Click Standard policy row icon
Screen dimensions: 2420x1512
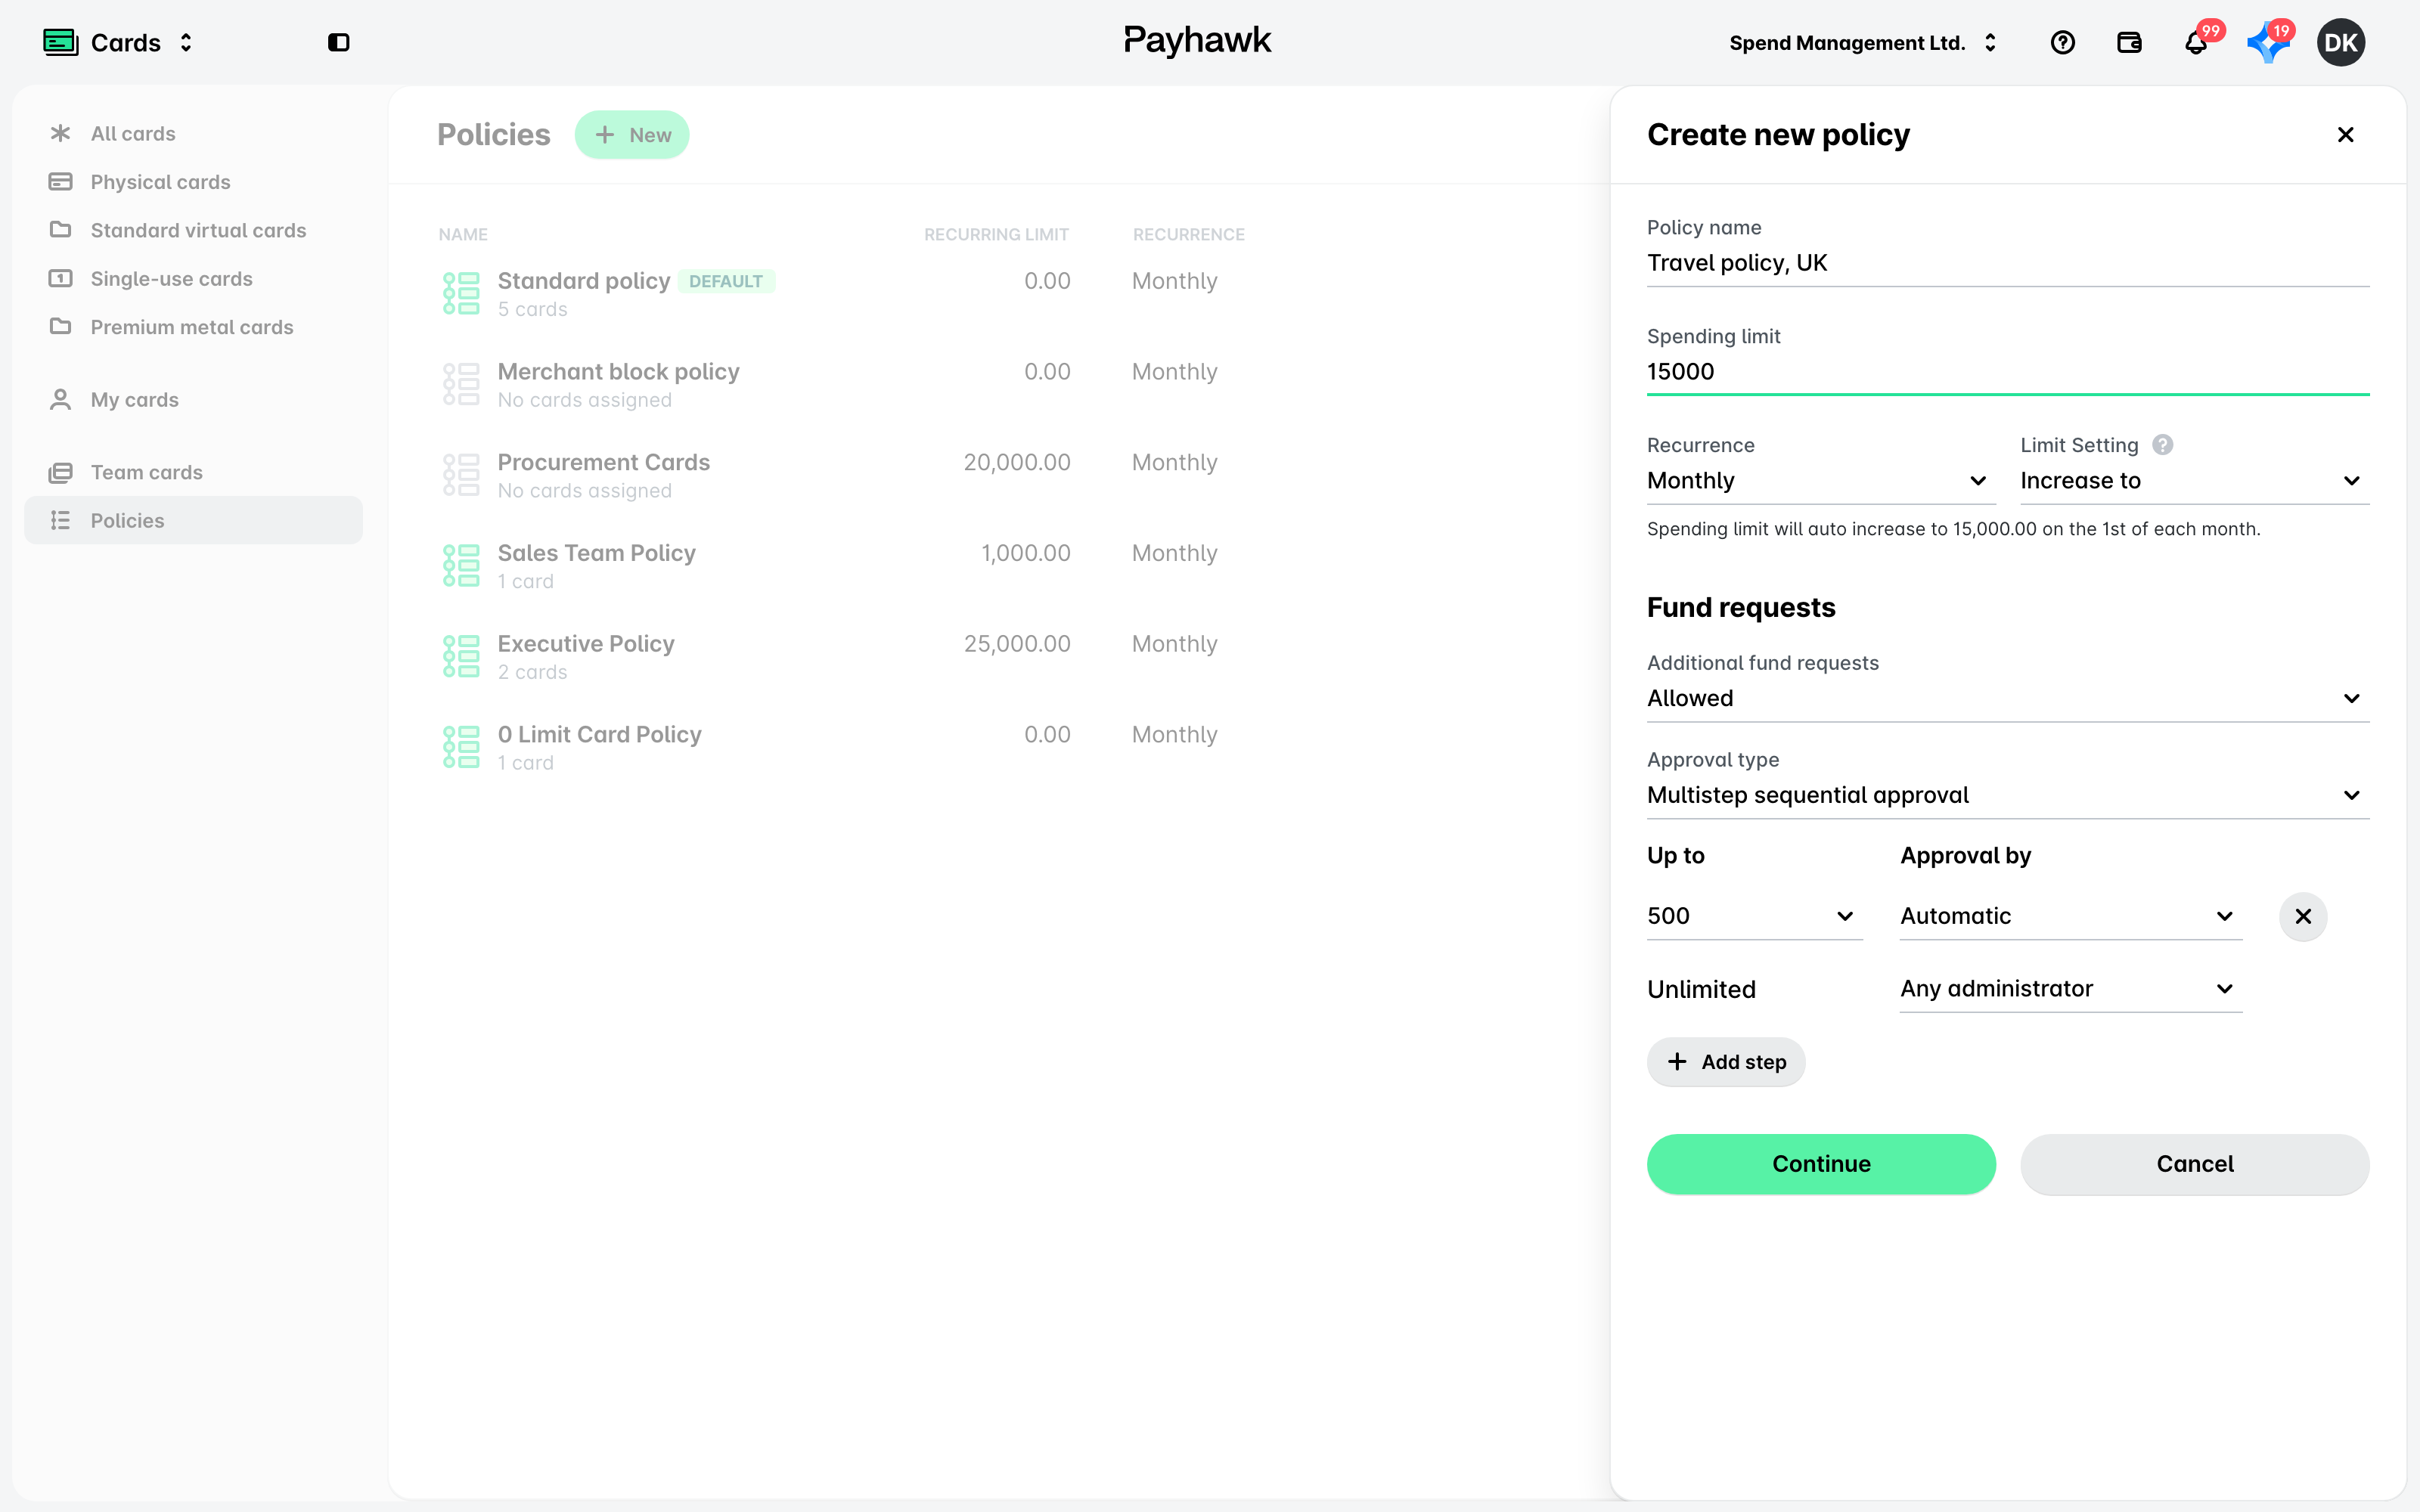coord(461,293)
